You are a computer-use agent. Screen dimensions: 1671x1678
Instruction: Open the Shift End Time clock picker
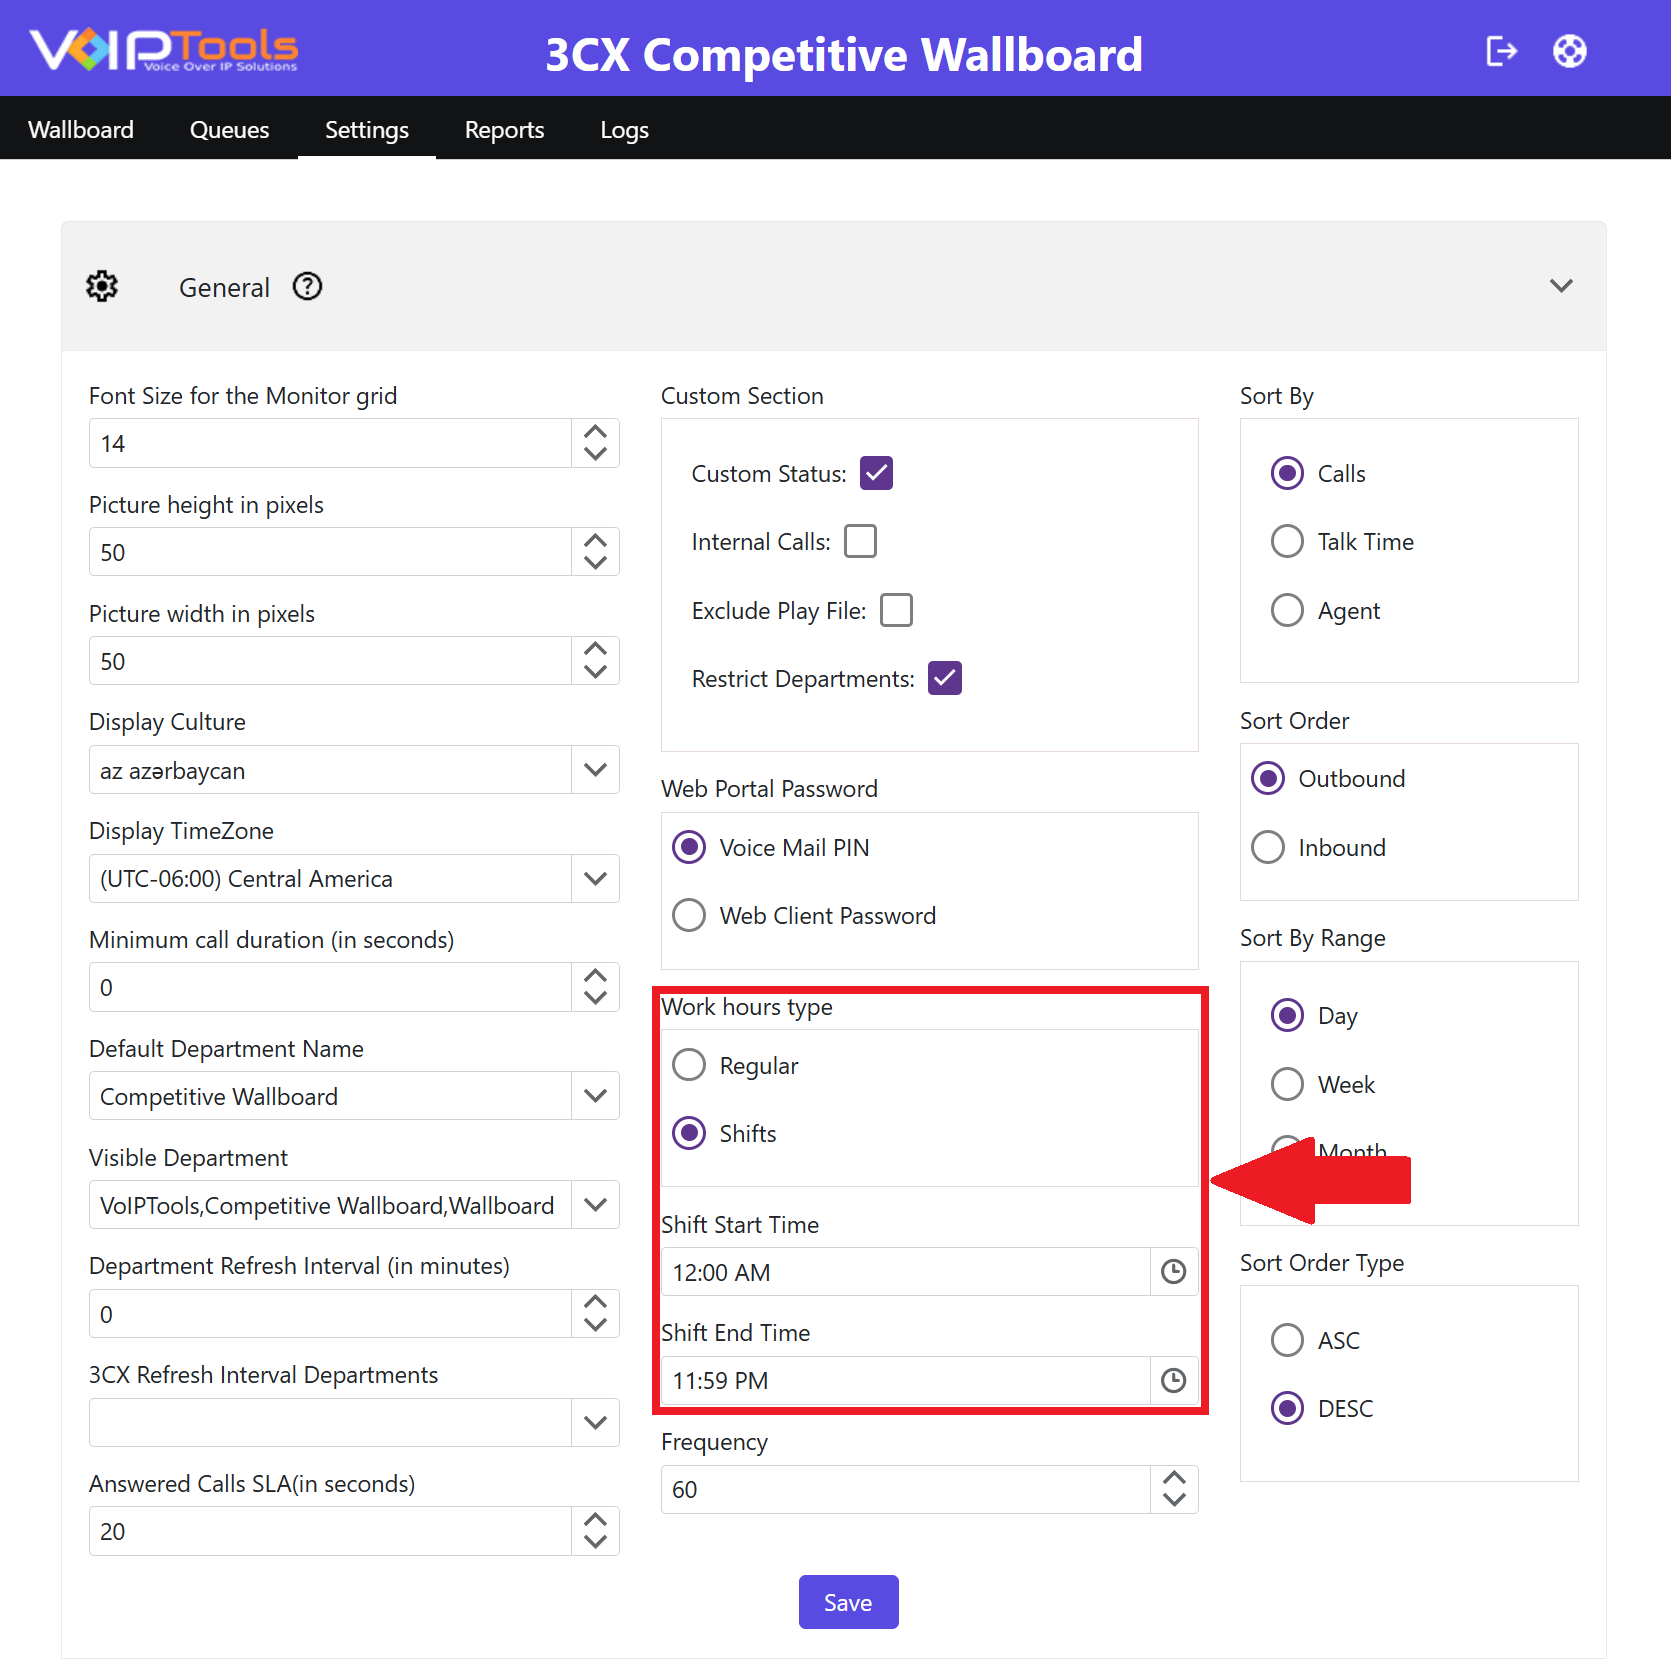pyautogui.click(x=1173, y=1380)
